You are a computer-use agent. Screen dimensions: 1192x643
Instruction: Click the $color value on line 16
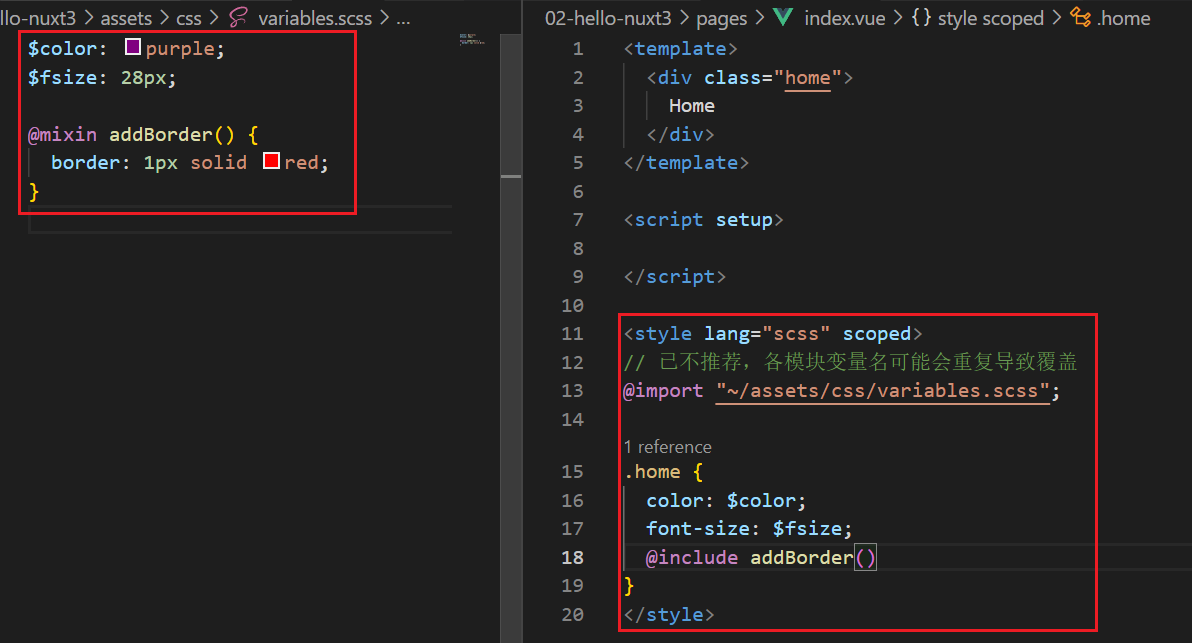[761, 501]
